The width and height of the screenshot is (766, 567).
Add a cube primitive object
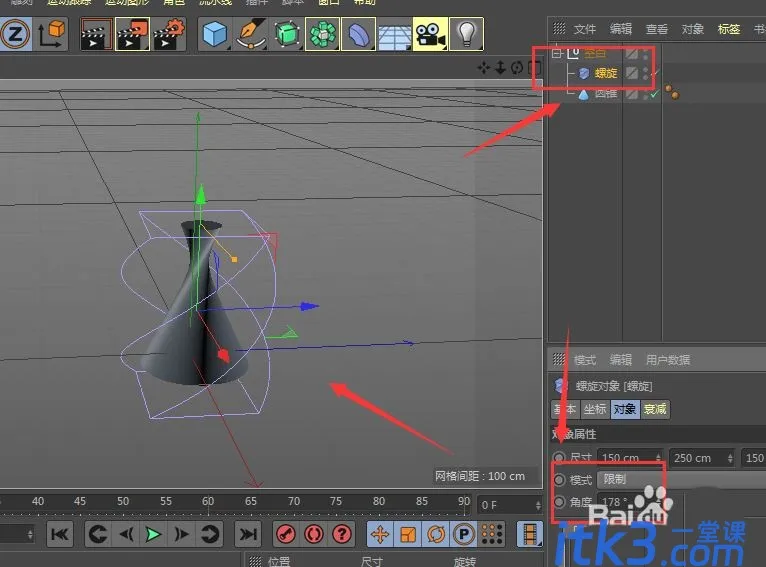[215, 34]
